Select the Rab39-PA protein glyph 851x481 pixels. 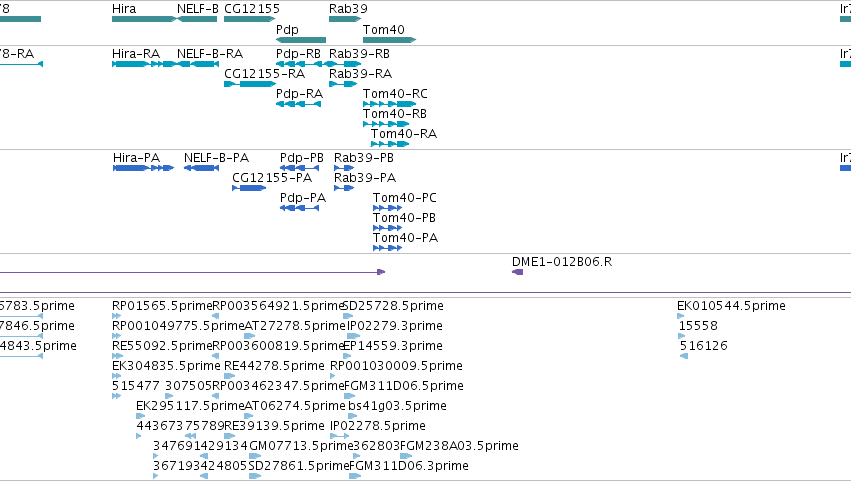click(x=344, y=188)
